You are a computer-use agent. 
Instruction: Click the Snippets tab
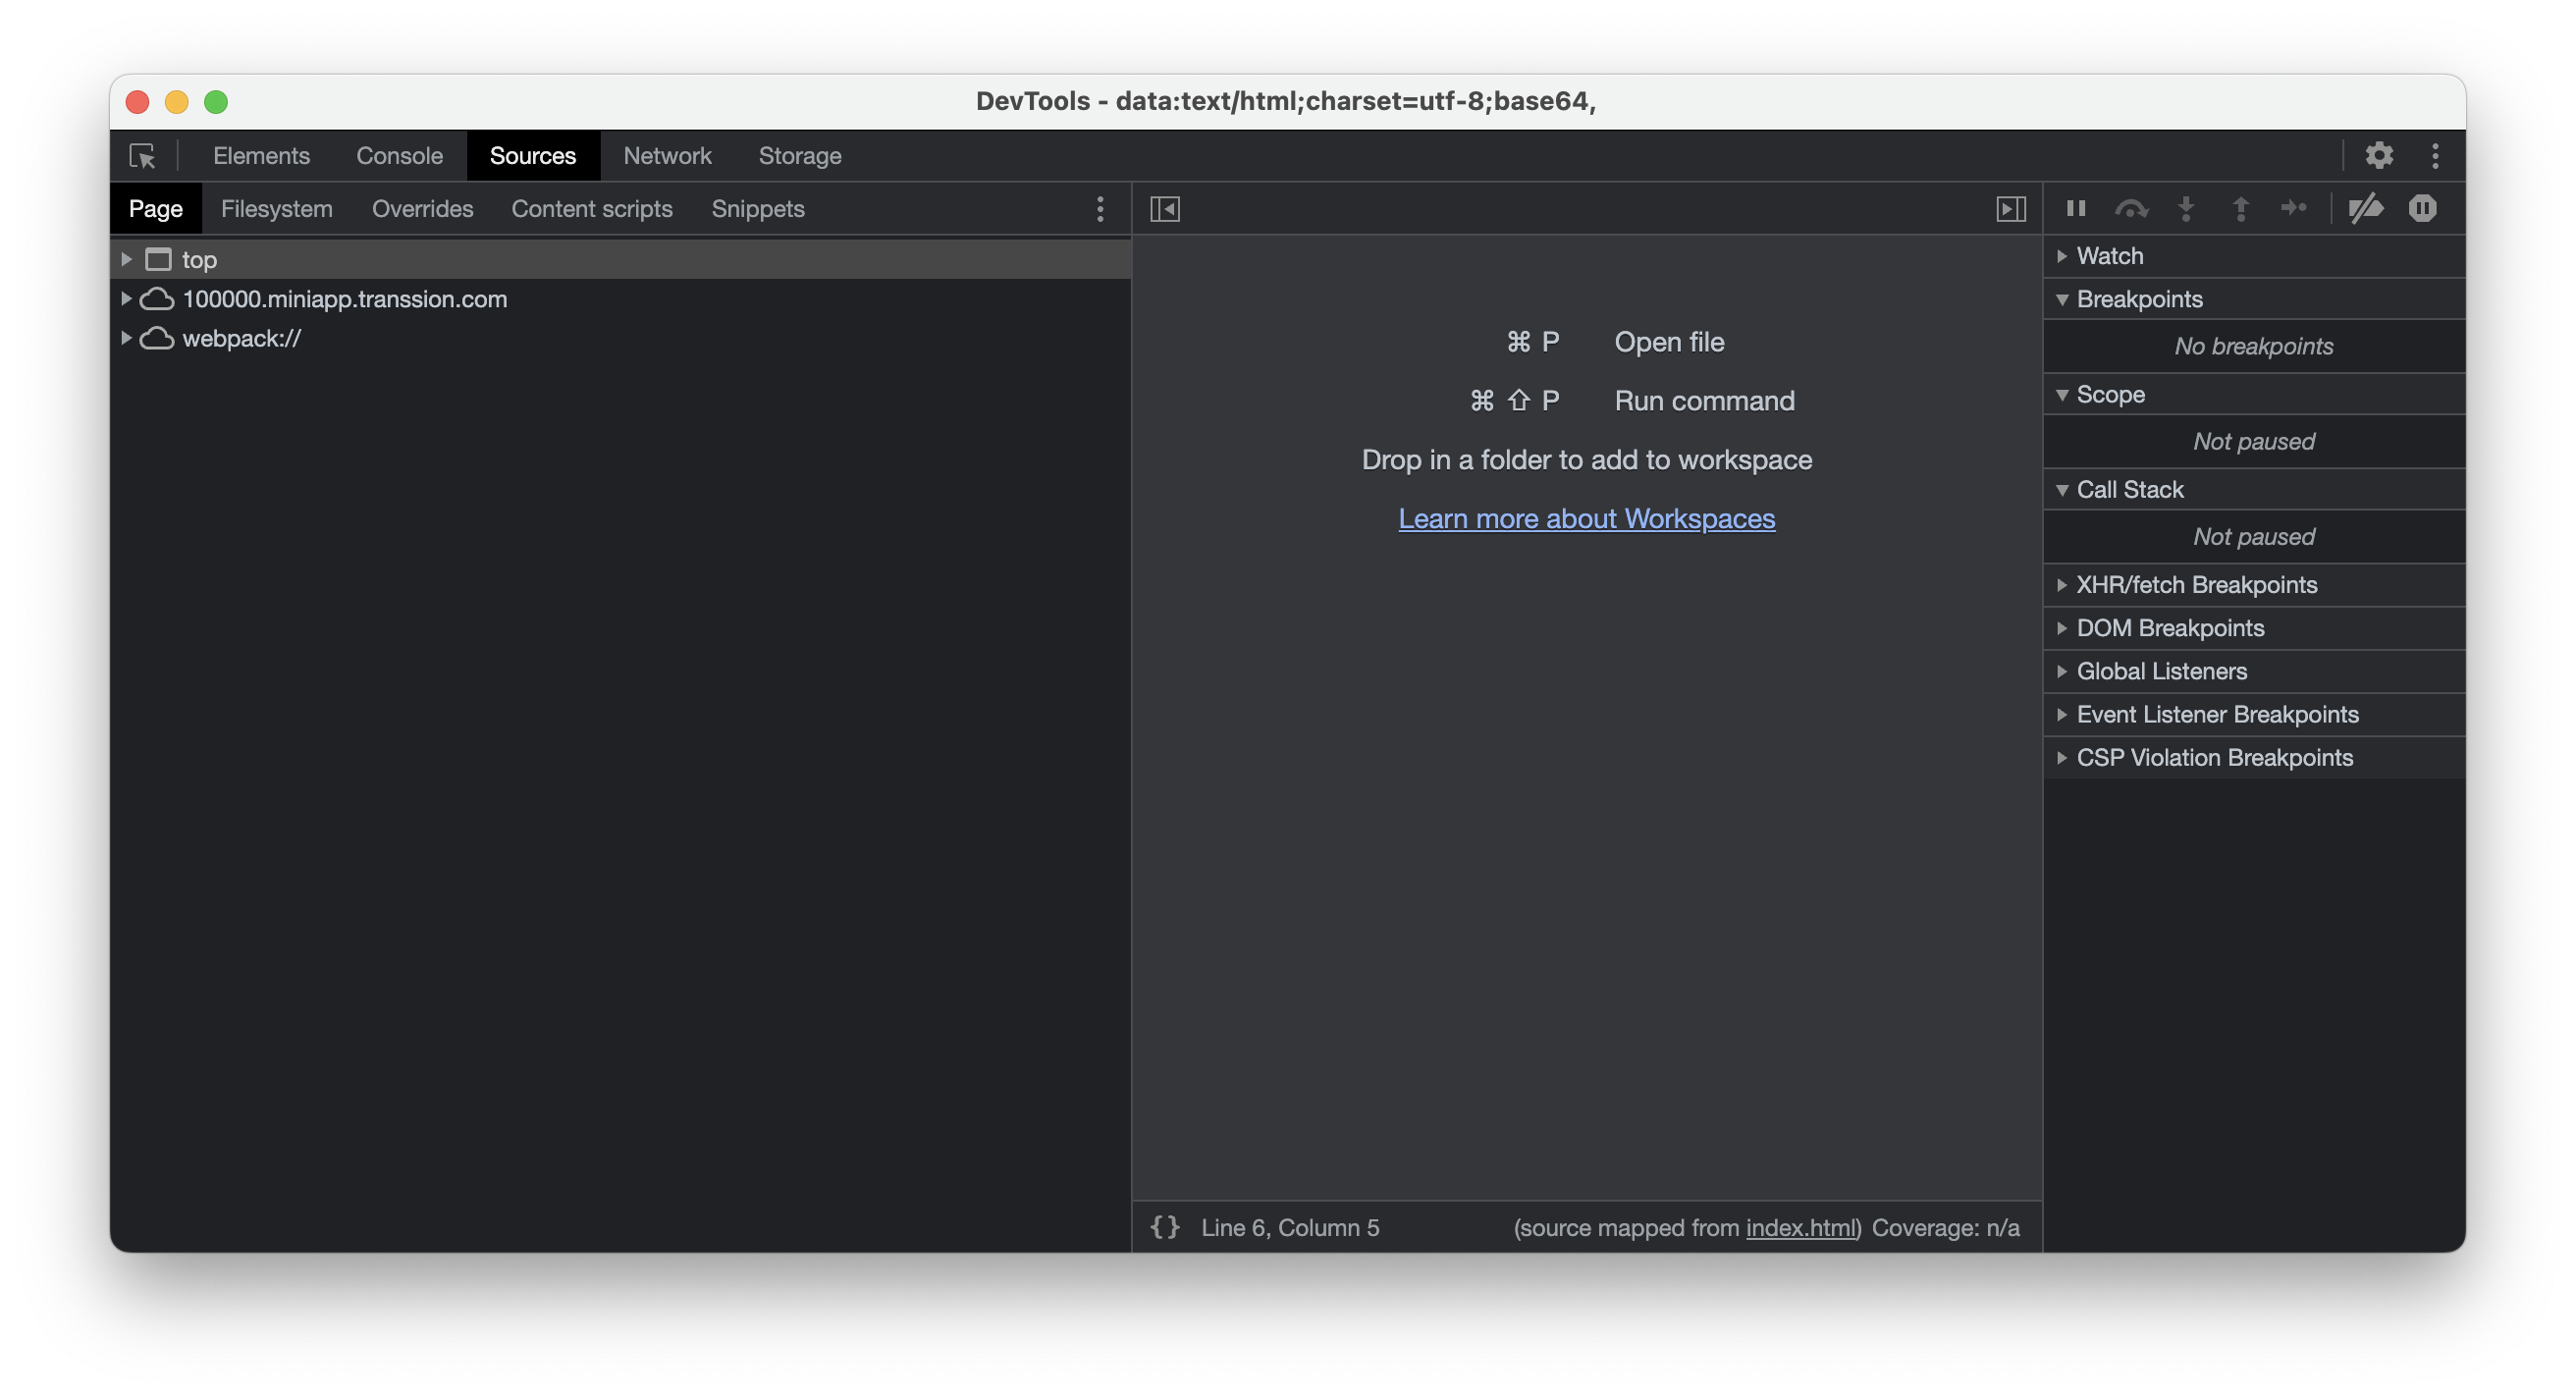point(757,208)
